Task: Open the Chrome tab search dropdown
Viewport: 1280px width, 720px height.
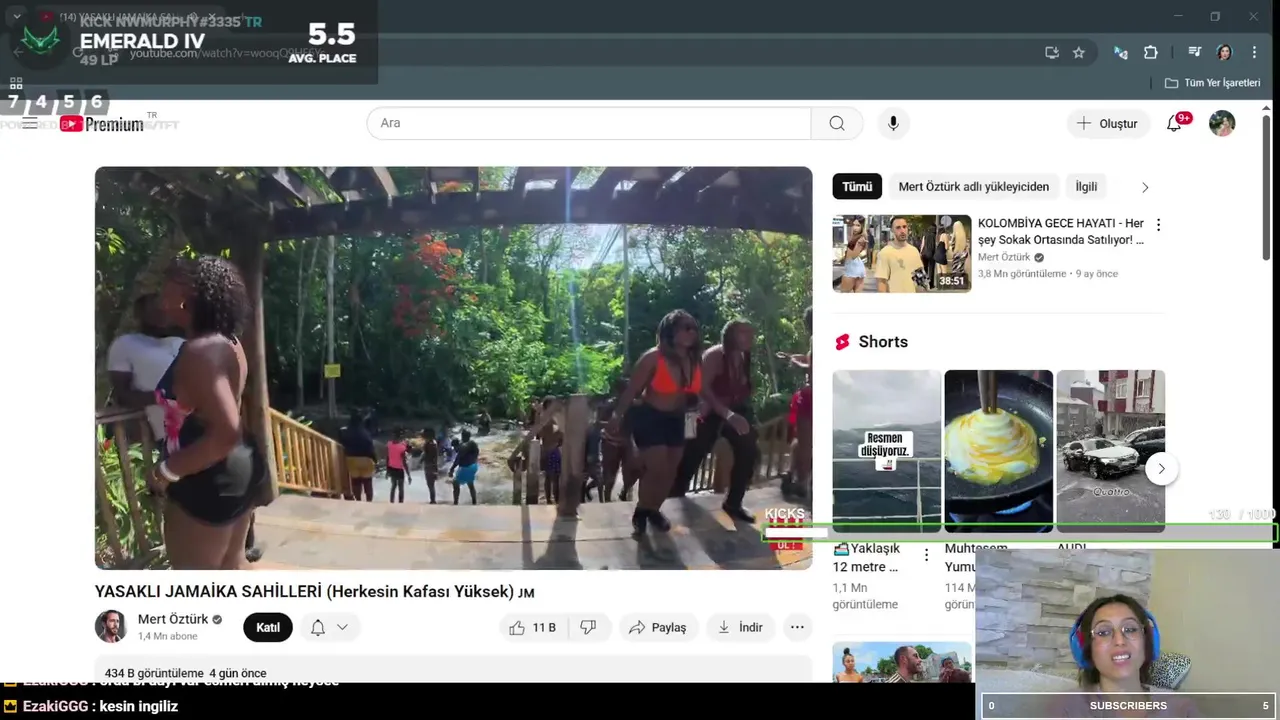Action: tap(16, 16)
